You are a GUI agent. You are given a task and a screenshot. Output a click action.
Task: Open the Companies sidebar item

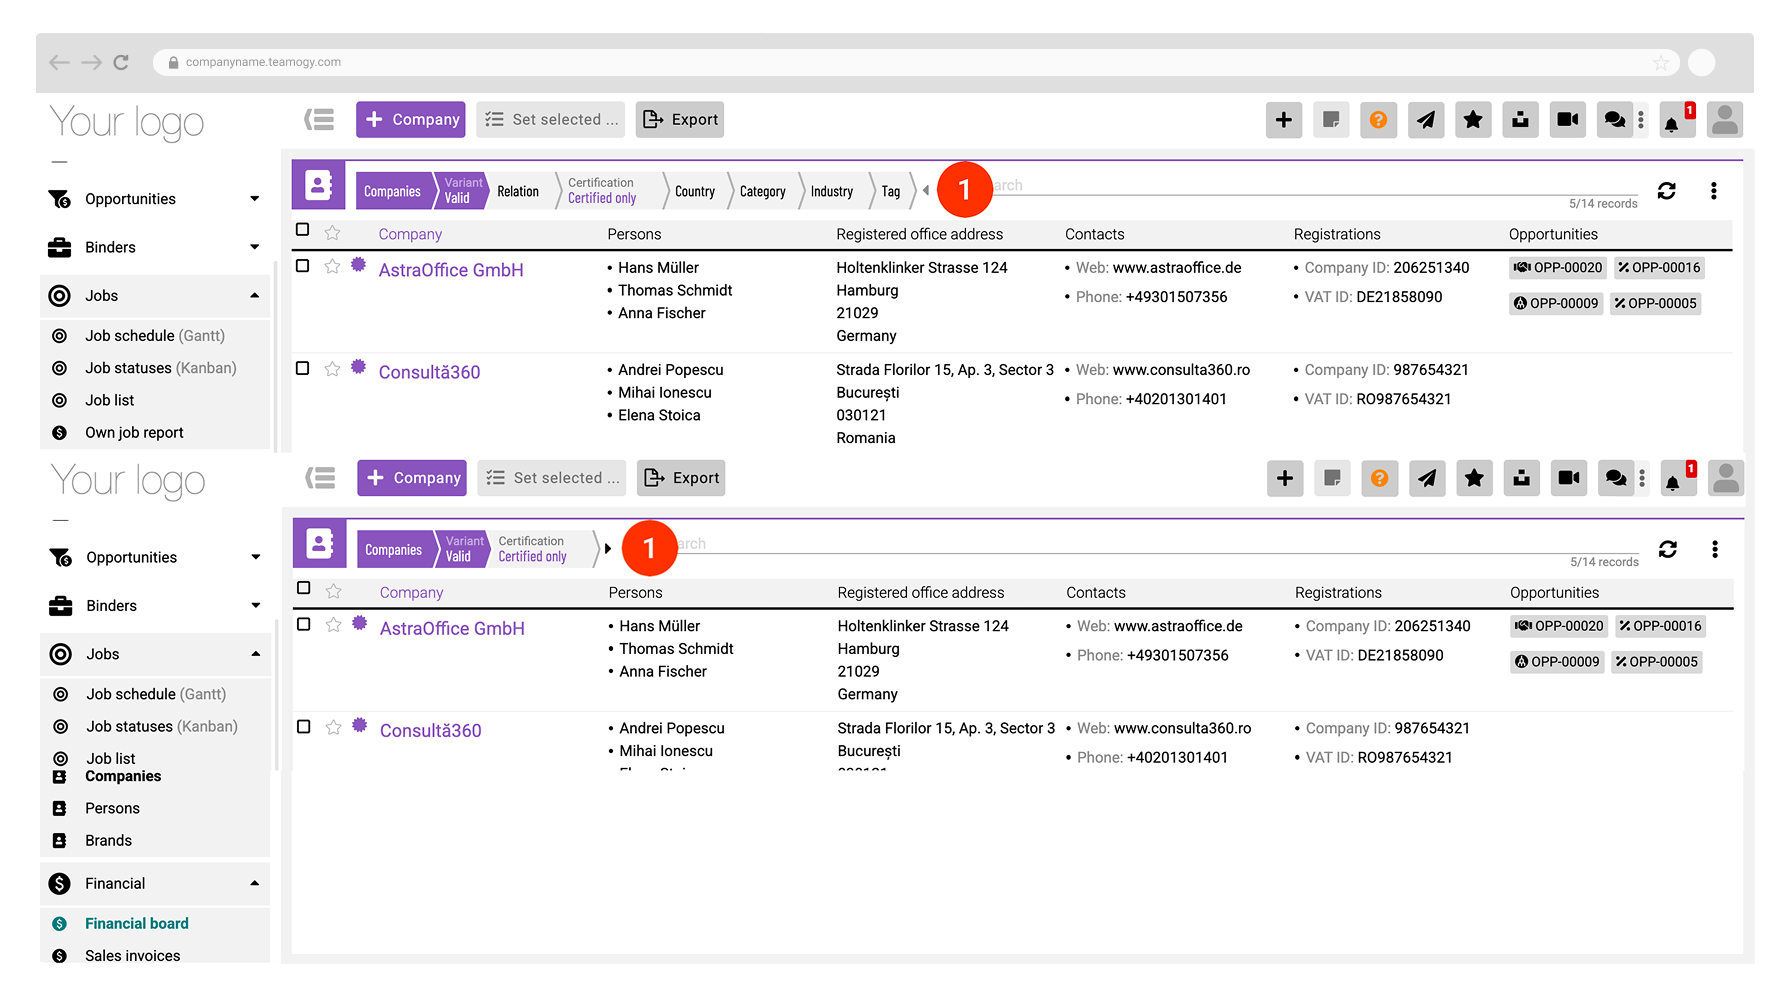click(x=123, y=776)
